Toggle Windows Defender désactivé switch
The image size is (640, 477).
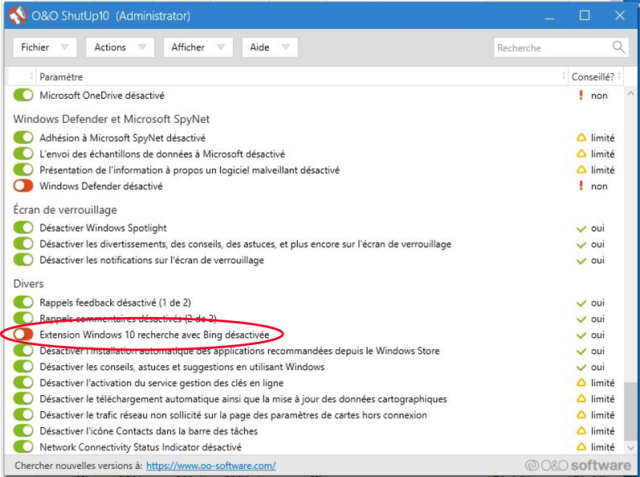click(23, 186)
